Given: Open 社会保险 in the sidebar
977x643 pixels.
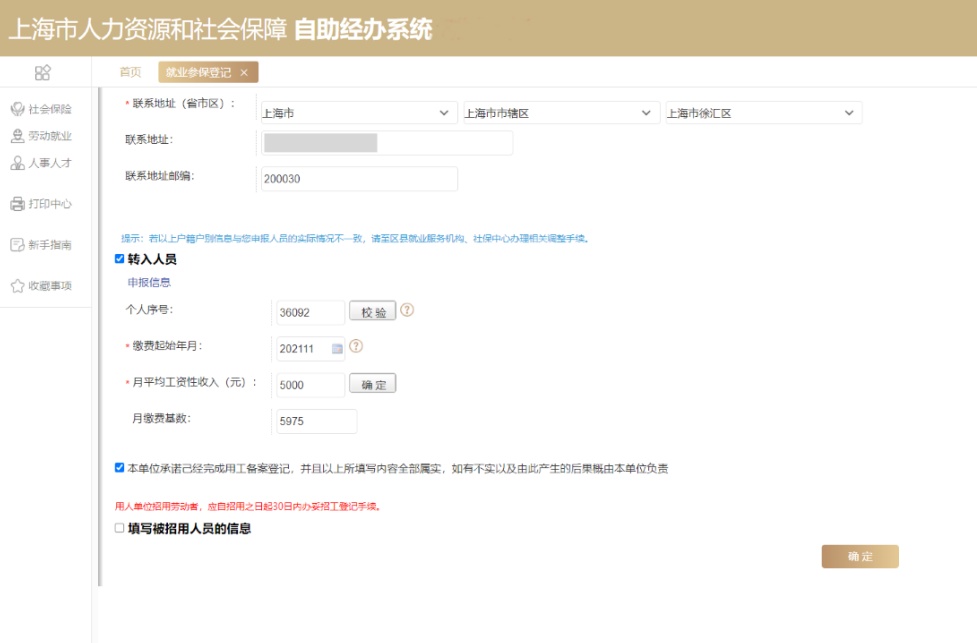Looking at the screenshot, I should 42,109.
